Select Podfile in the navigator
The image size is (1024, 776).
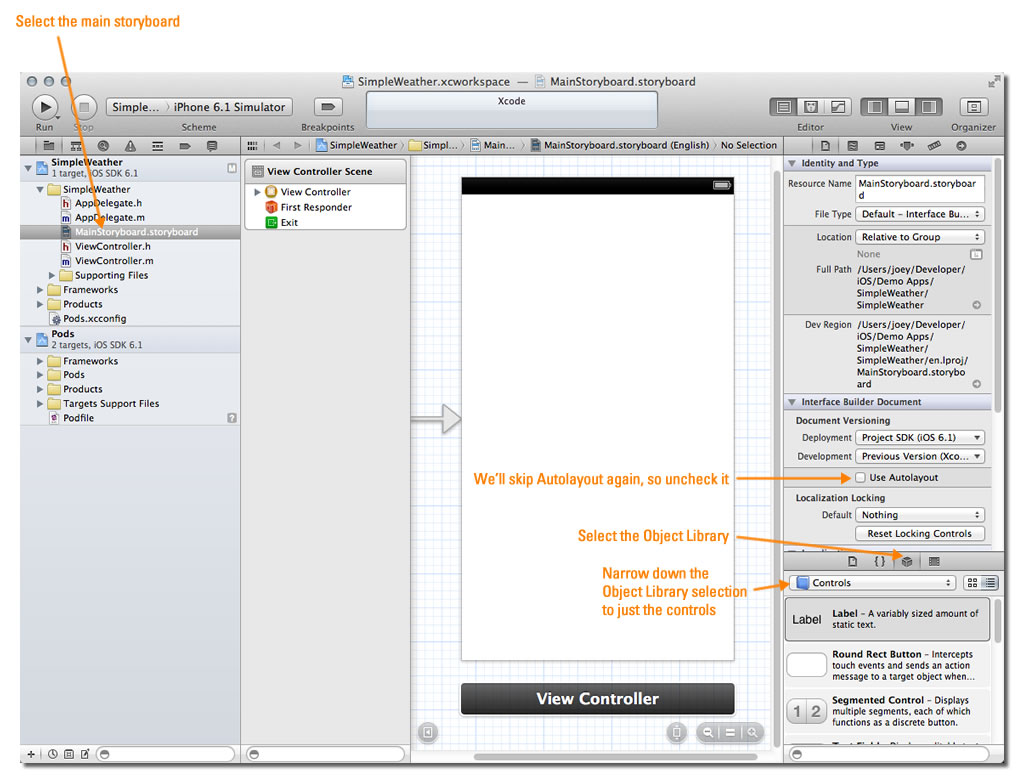point(78,418)
